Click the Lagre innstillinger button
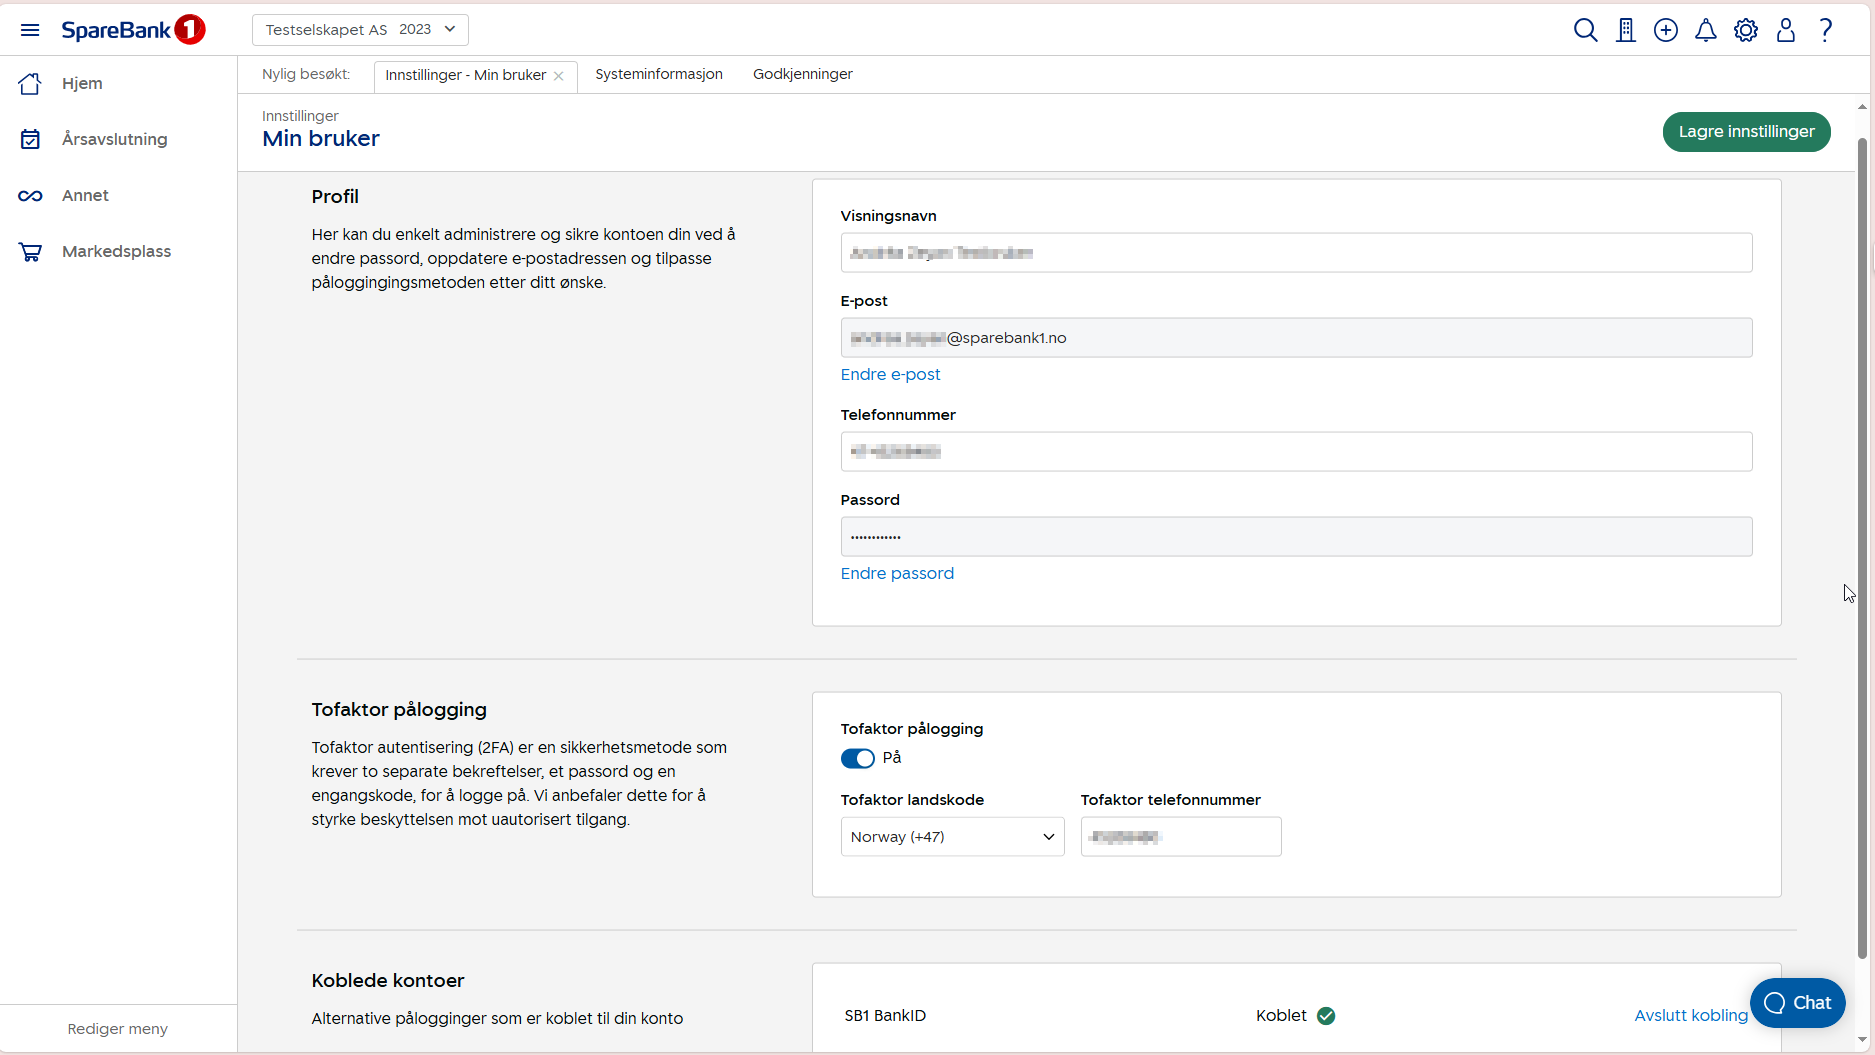Viewport: 1875px width, 1055px height. [1746, 132]
